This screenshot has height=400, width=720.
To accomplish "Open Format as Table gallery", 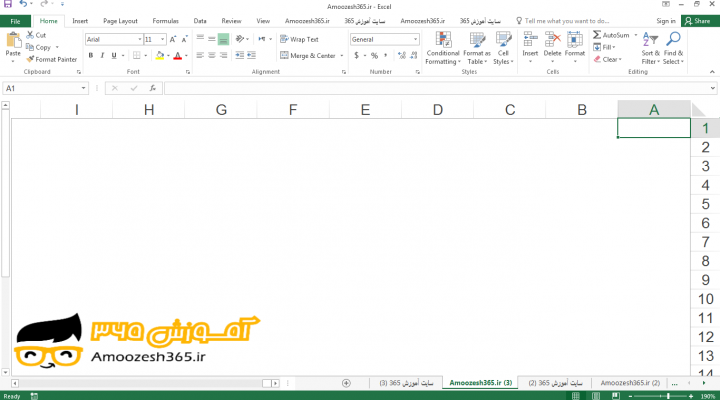I will click(x=477, y=48).
